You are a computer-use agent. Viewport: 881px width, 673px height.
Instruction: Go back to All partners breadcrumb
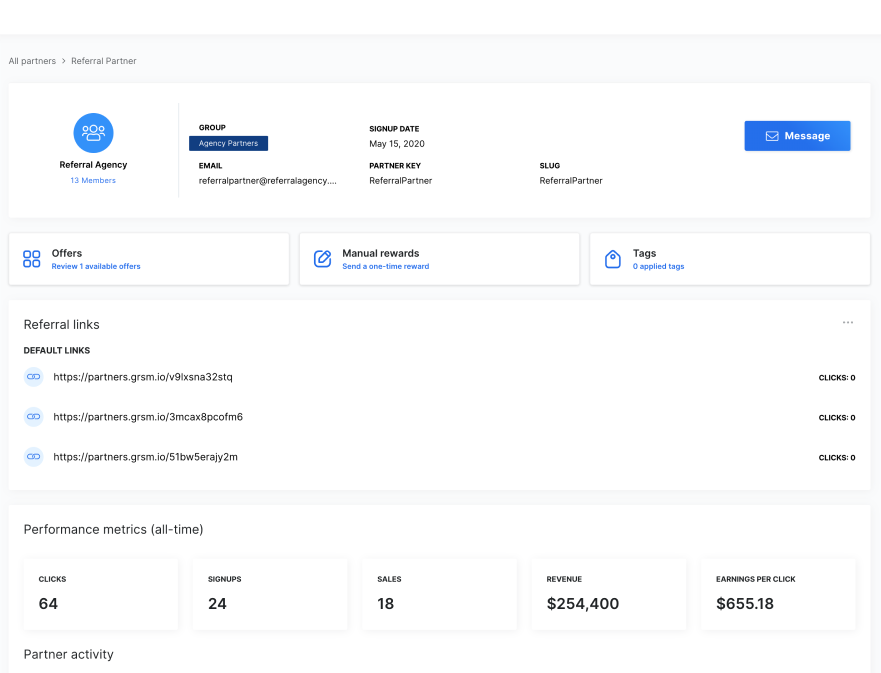point(32,61)
